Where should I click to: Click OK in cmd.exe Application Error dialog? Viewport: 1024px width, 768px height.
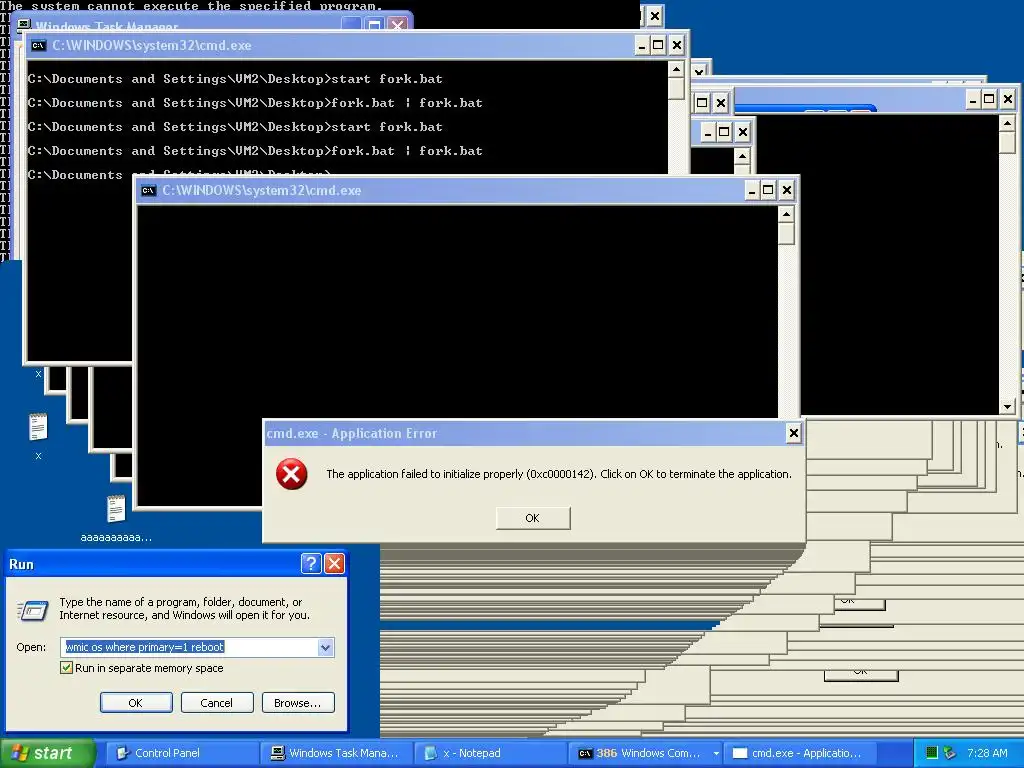tap(533, 518)
